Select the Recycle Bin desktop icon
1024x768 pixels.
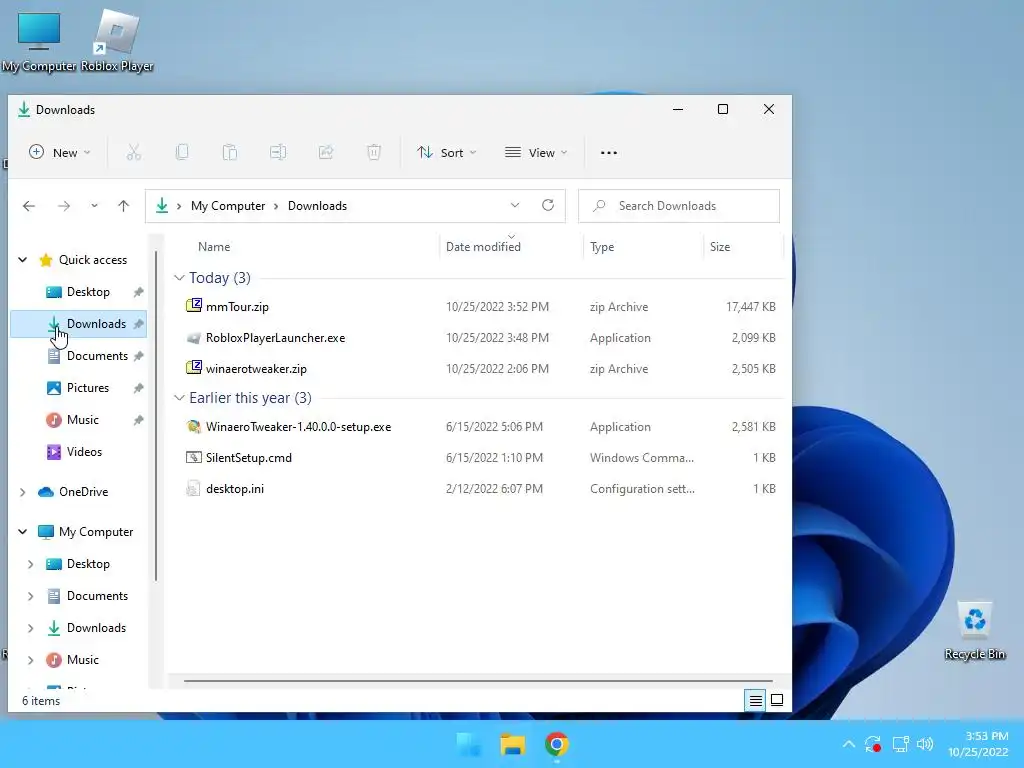tap(974, 630)
